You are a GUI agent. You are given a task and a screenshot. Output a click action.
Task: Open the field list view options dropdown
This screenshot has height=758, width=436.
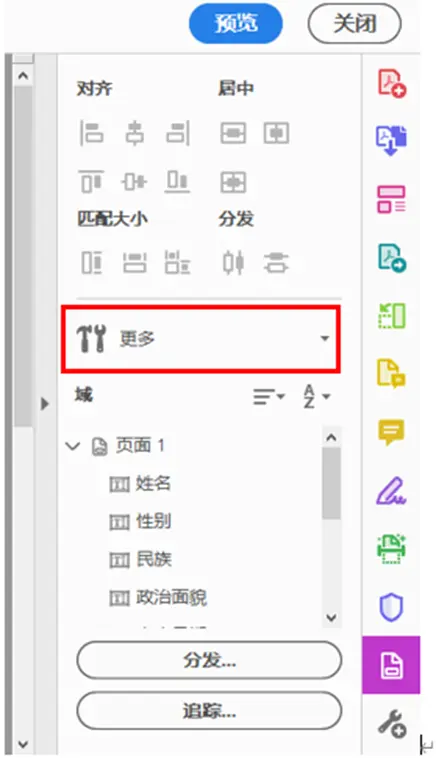click(x=269, y=397)
